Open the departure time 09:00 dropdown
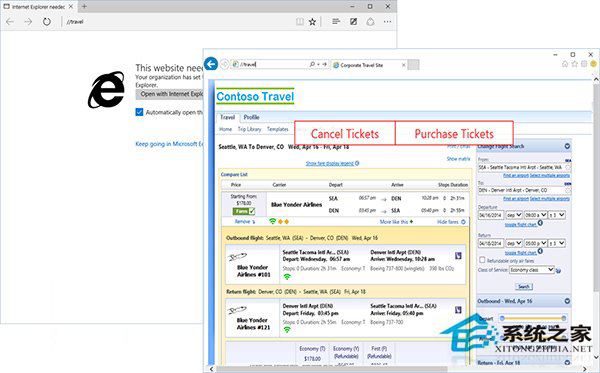This screenshot has height=373, width=600. coord(535,215)
